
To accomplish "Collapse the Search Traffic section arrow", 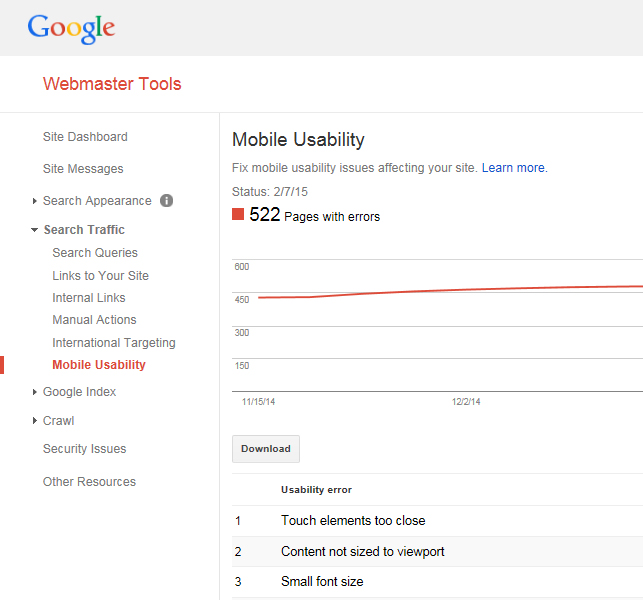I will point(34,230).
